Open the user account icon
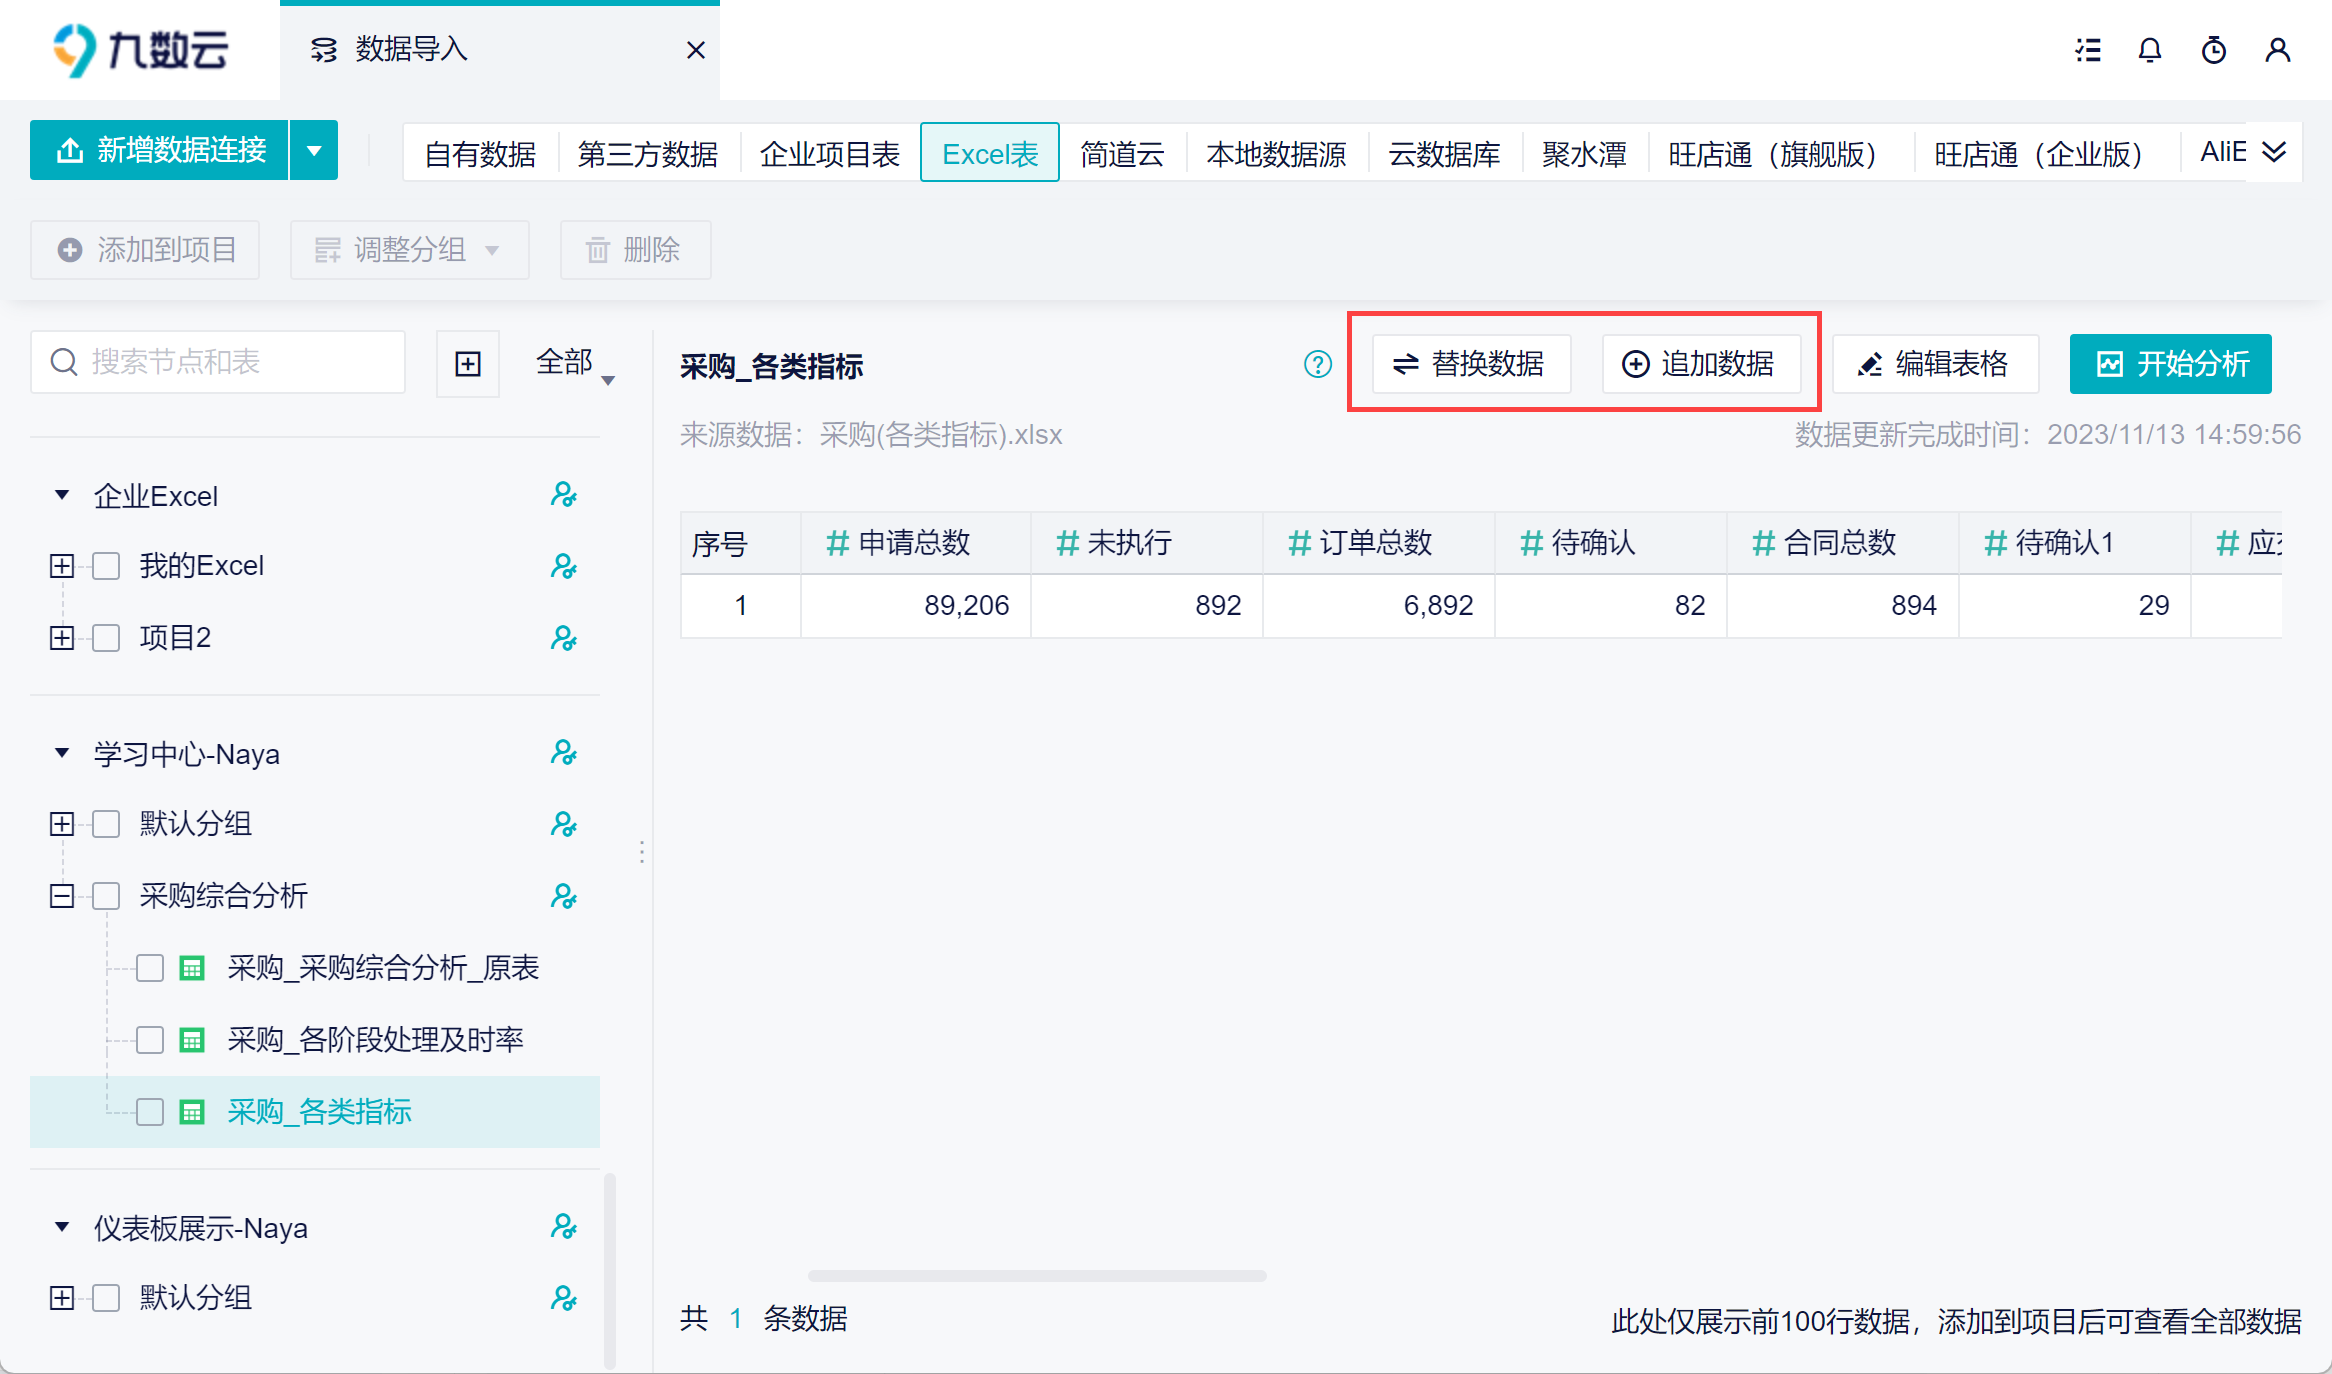The height and width of the screenshot is (1374, 2332). (2278, 50)
